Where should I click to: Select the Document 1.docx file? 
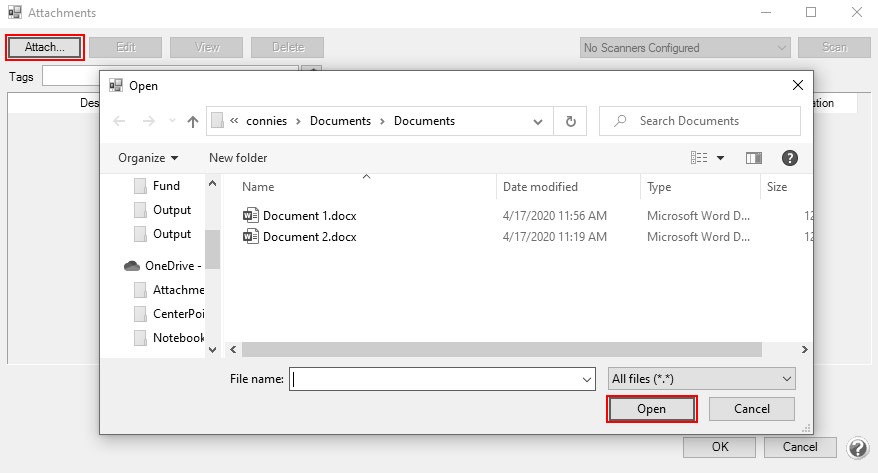(x=309, y=215)
